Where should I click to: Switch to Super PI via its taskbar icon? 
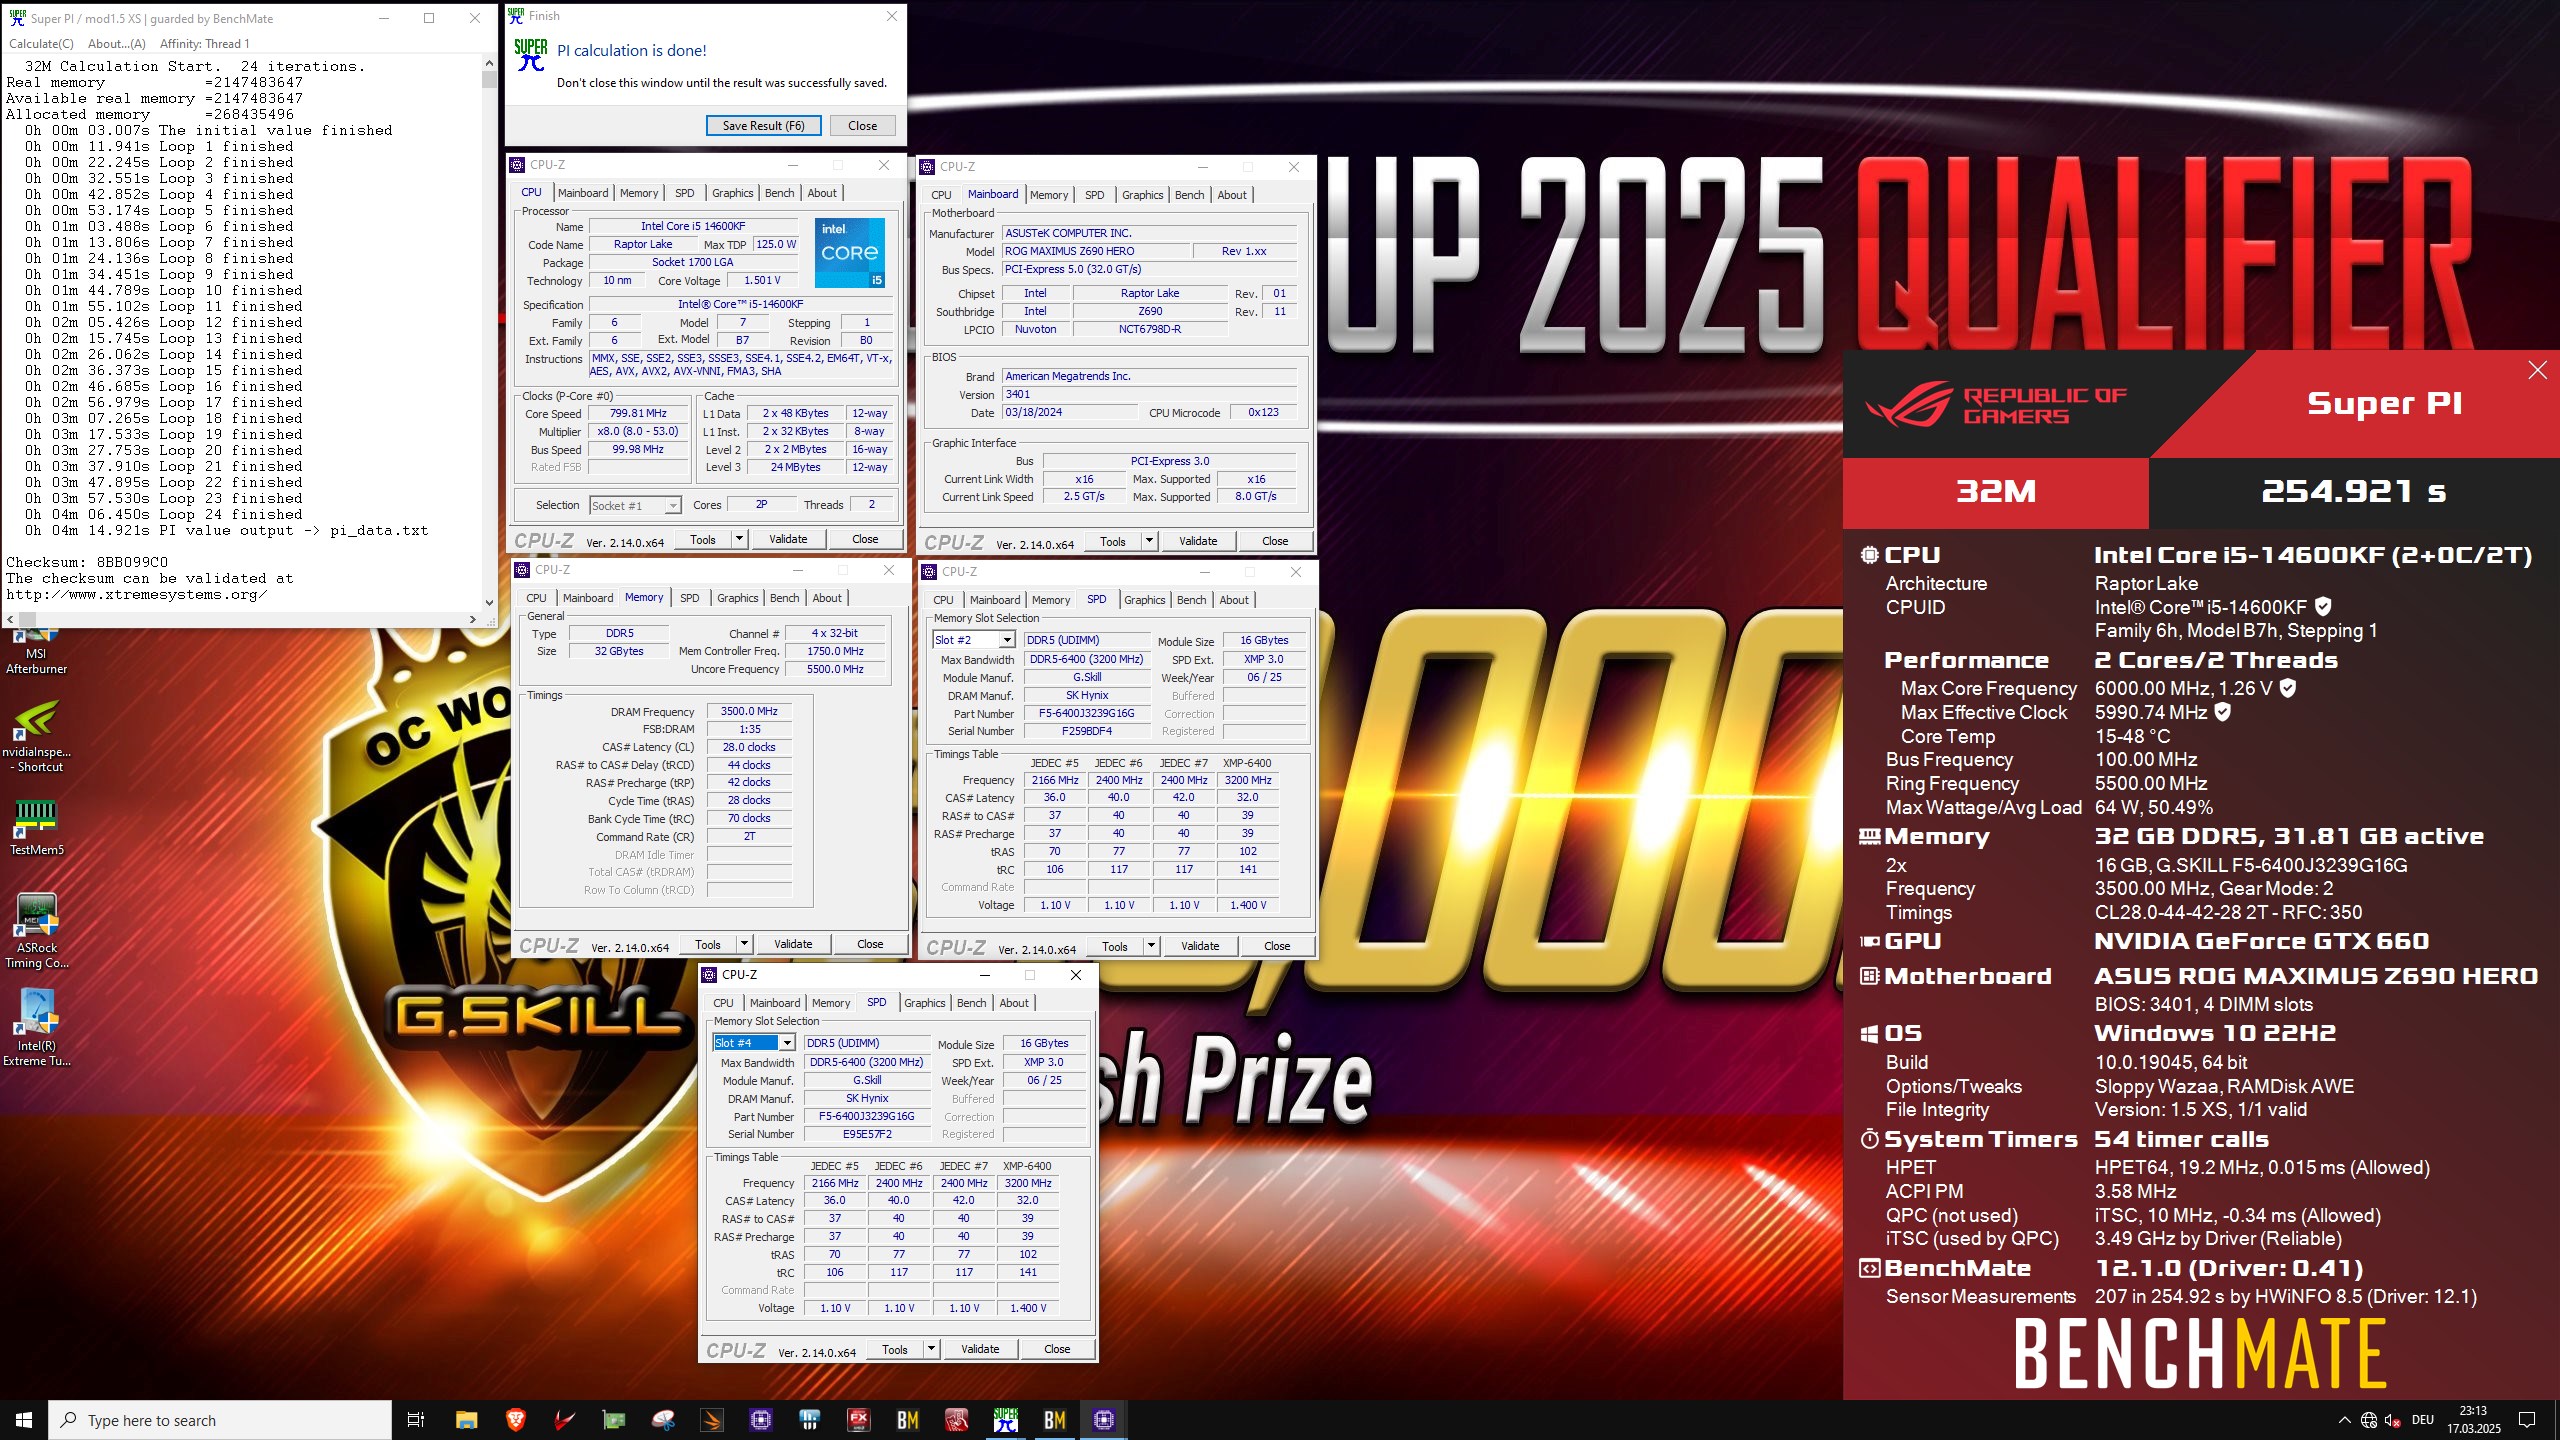point(1006,1420)
